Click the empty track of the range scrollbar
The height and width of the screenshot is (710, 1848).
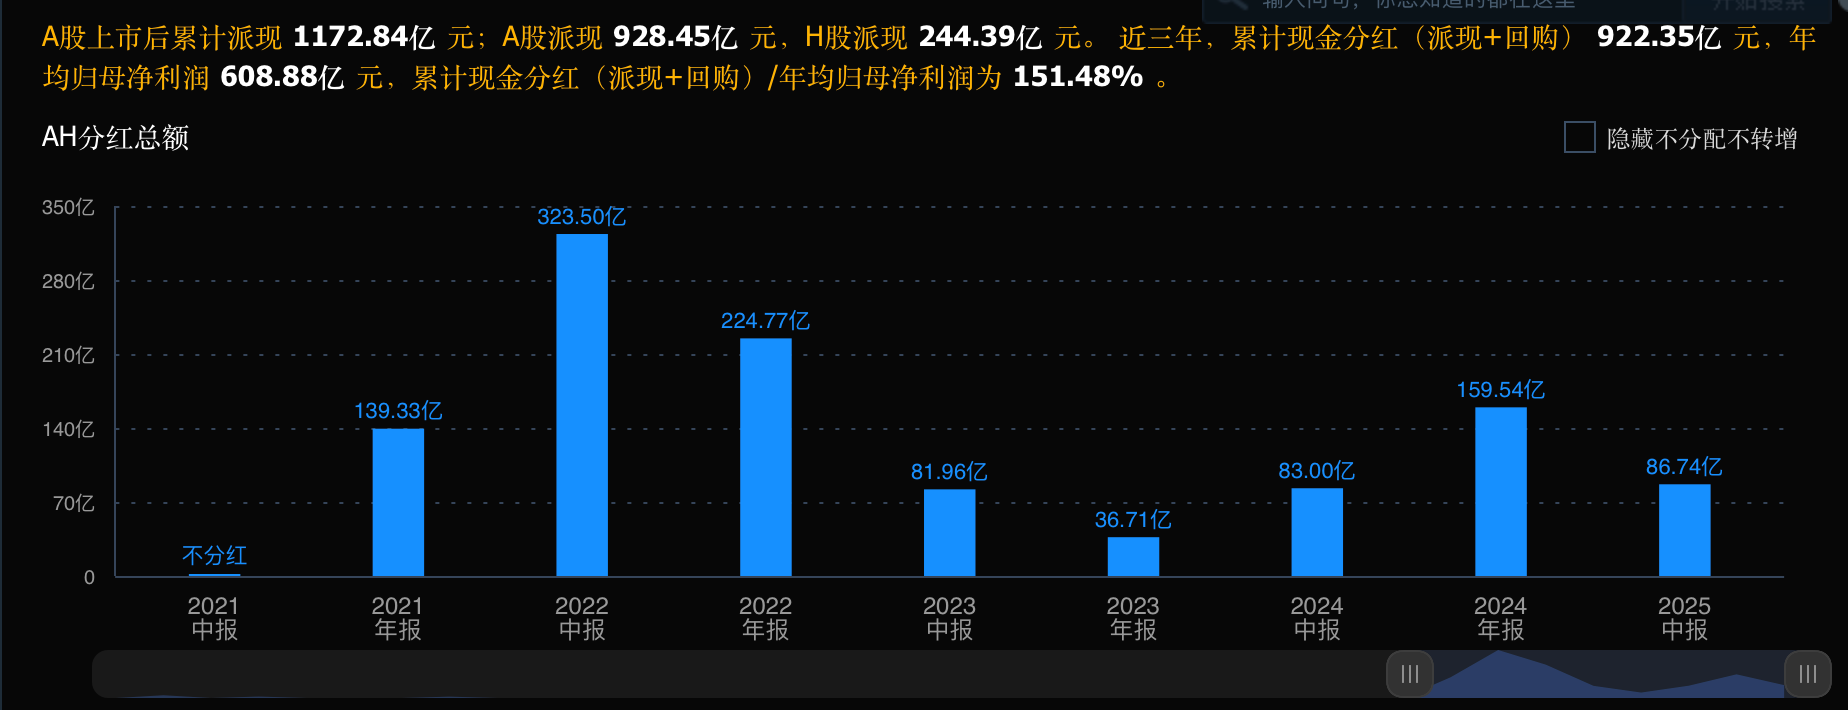[x=738, y=674]
